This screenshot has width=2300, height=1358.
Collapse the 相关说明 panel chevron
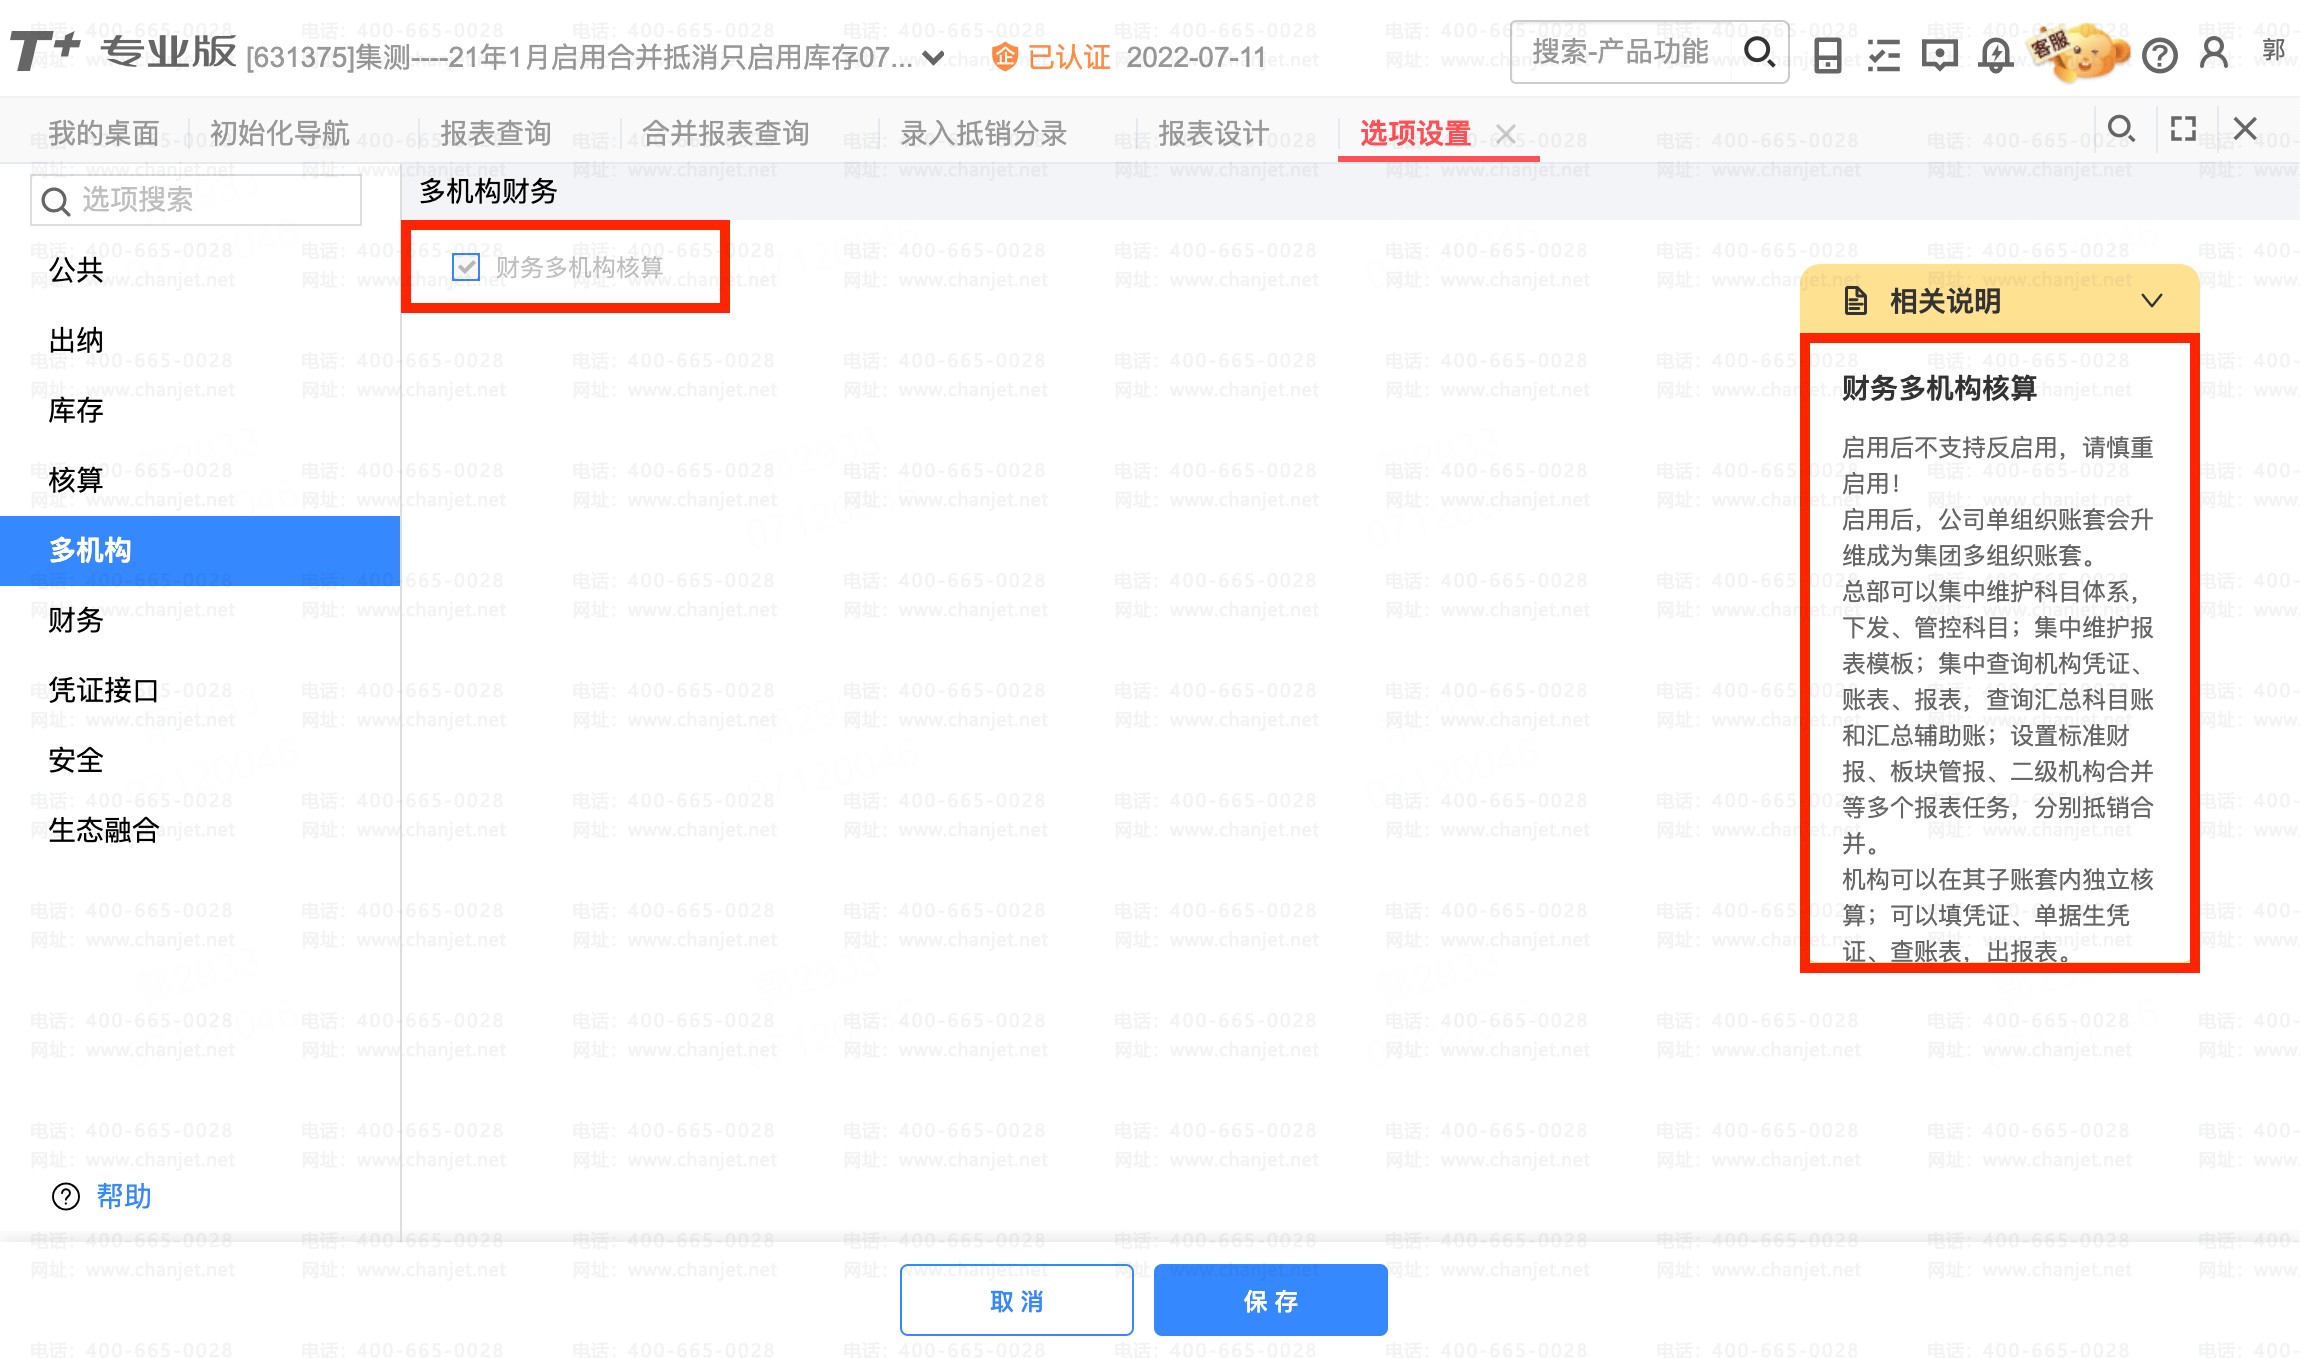pyautogui.click(x=2152, y=301)
